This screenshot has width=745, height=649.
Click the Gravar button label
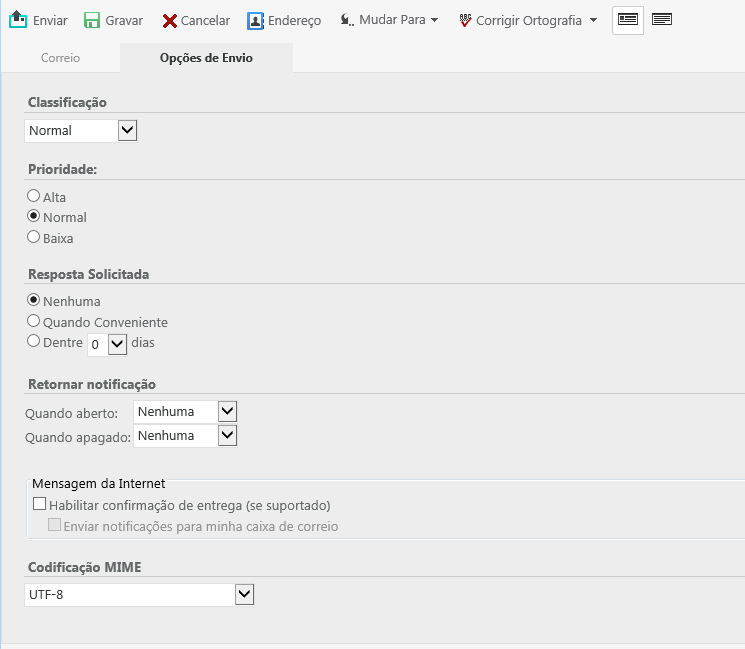124,20
